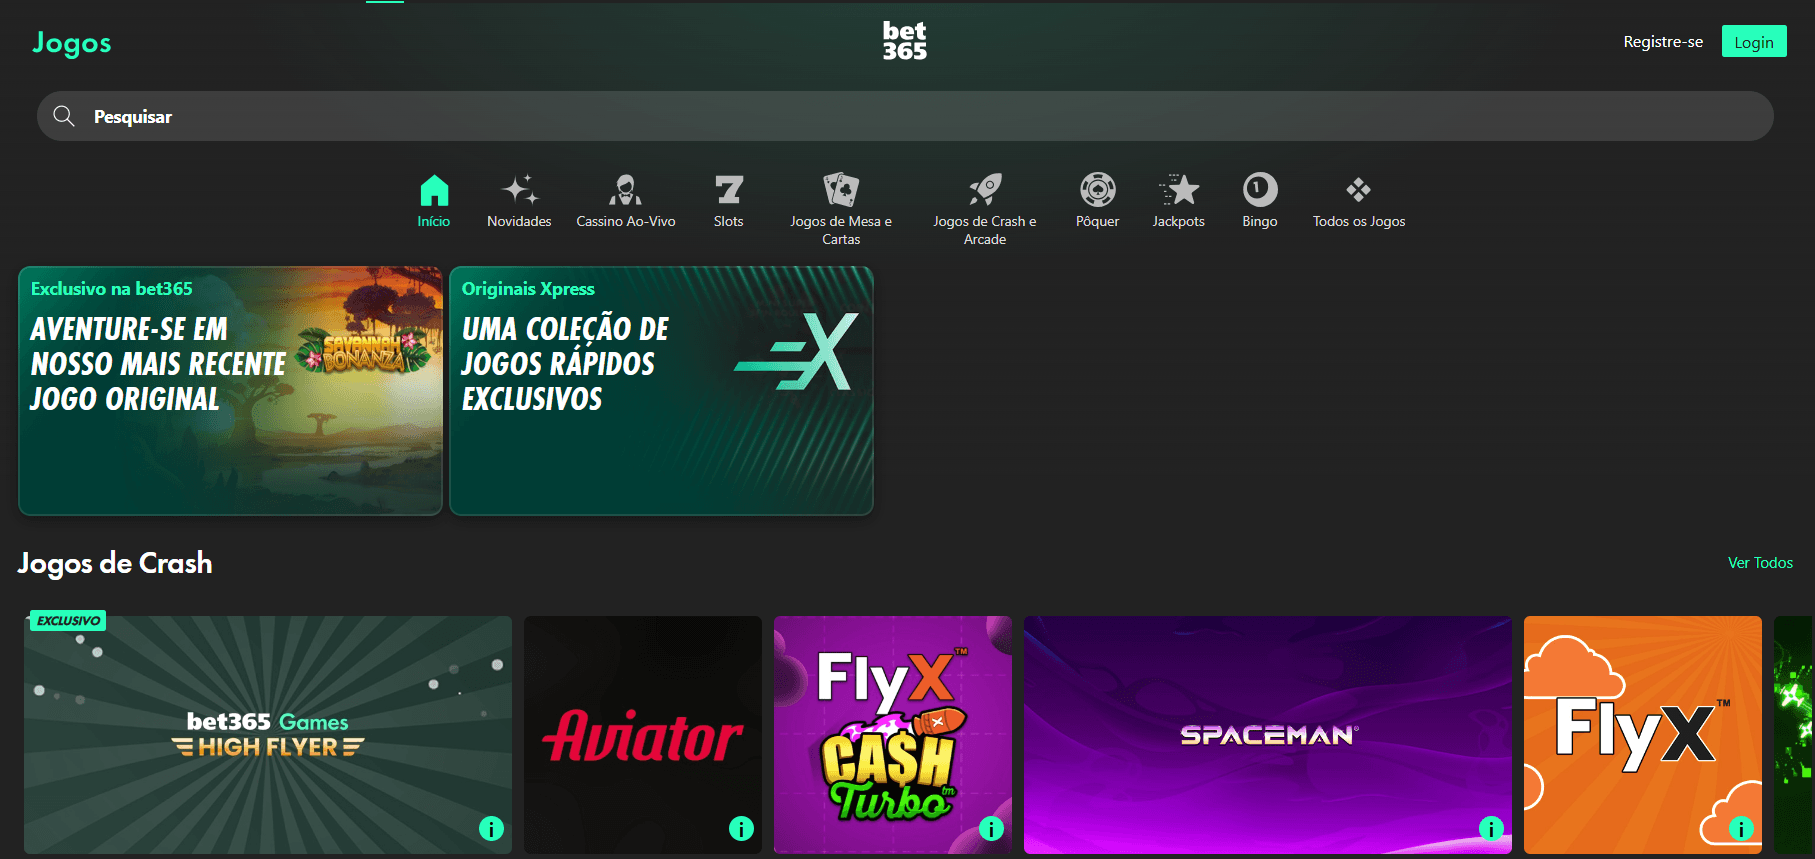Click the Início home icon
Screen dimensions: 1815x859
click(x=434, y=189)
